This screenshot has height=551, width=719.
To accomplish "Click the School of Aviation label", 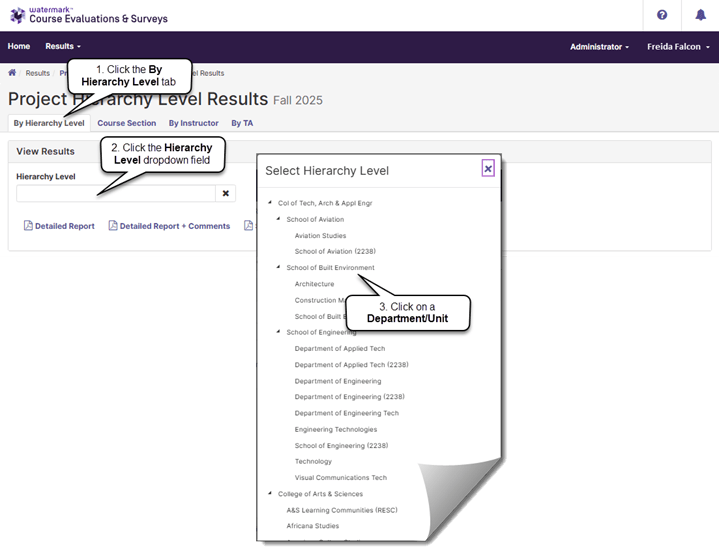I will [315, 219].
